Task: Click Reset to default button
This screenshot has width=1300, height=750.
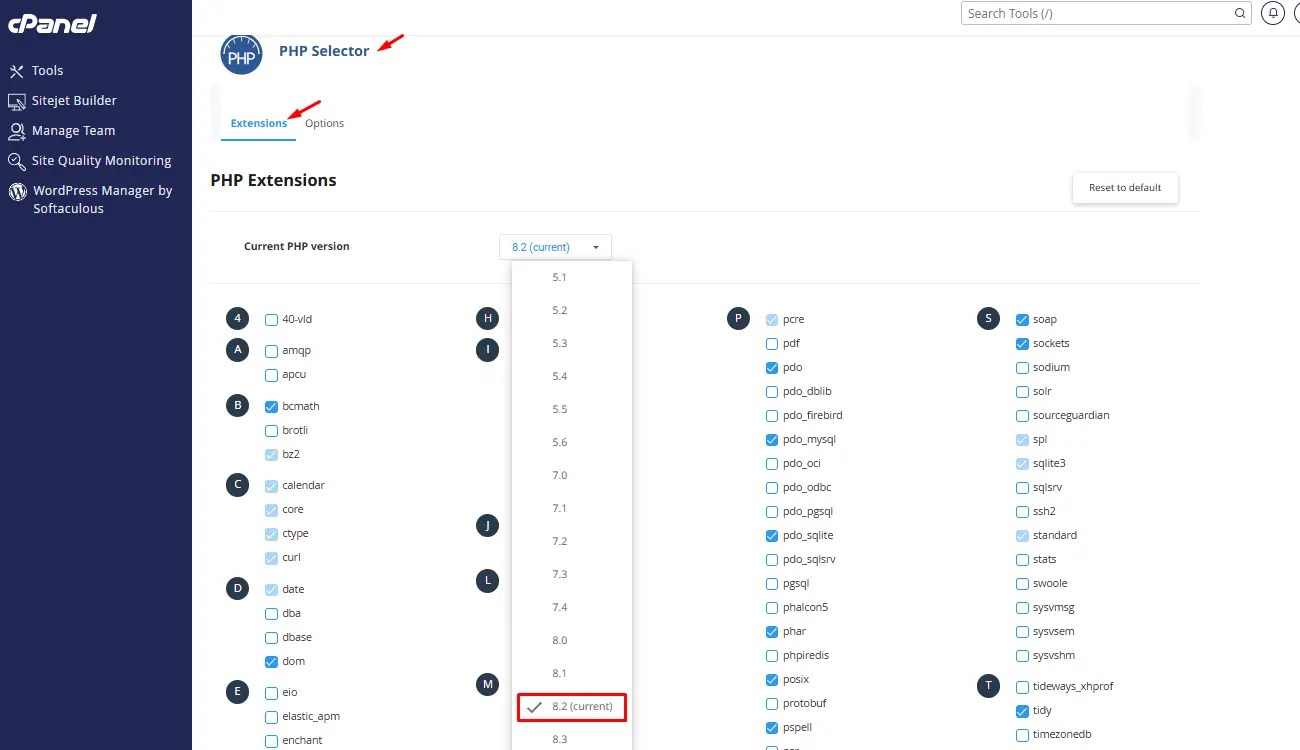Action: tap(1125, 188)
